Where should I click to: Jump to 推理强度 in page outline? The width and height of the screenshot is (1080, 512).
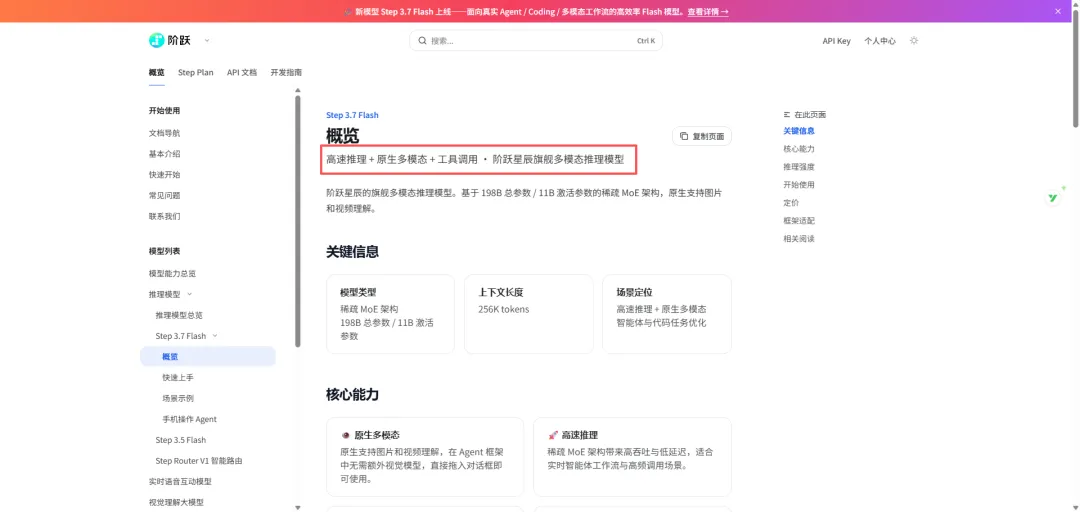(799, 167)
